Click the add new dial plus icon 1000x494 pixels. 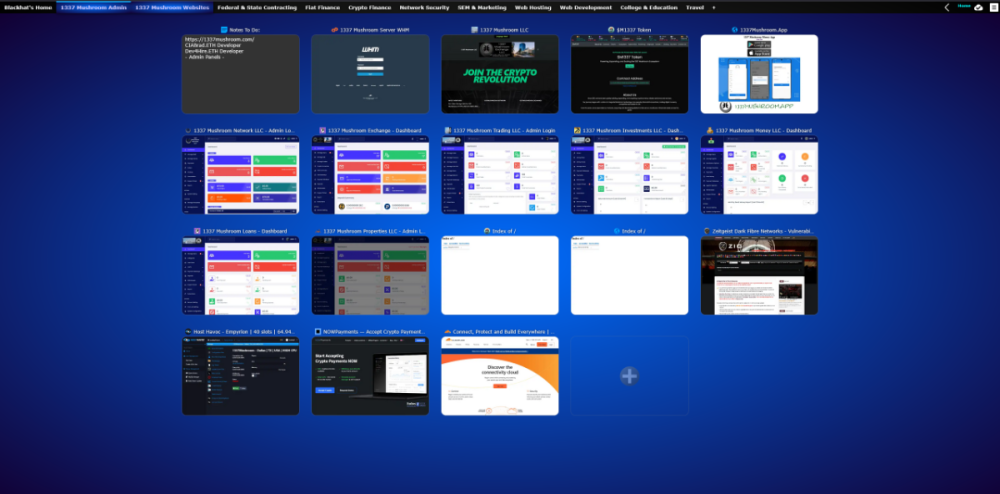pyautogui.click(x=629, y=376)
